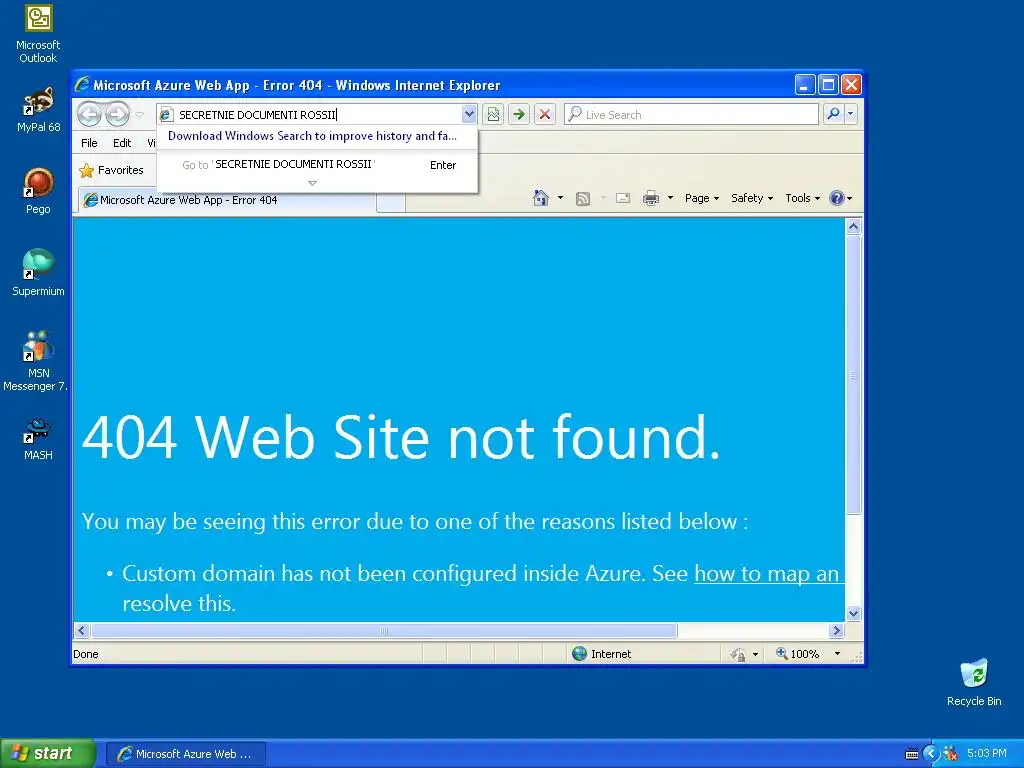Open Pego desktop shortcut
This screenshot has width=1024, height=768.
coord(38,191)
